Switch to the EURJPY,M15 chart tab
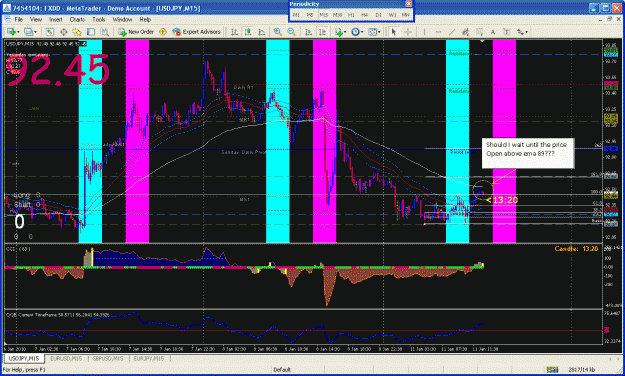625x376 pixels. 149,358
